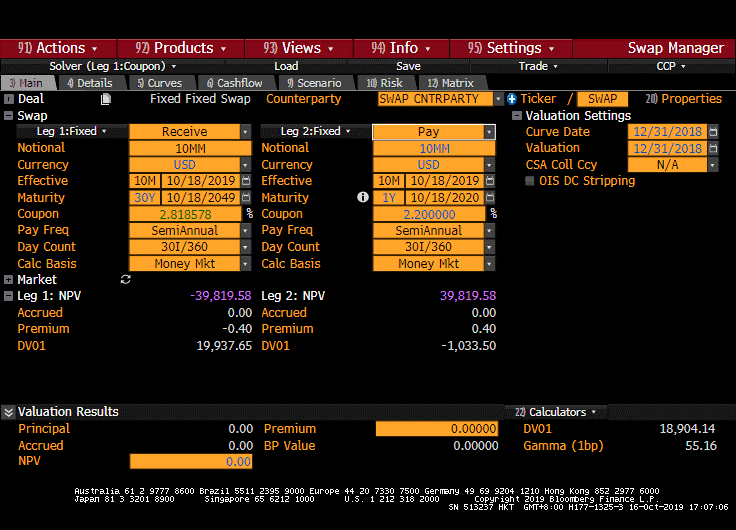Click the SWAP ticker field
The height and width of the screenshot is (530, 736).
(x=602, y=99)
